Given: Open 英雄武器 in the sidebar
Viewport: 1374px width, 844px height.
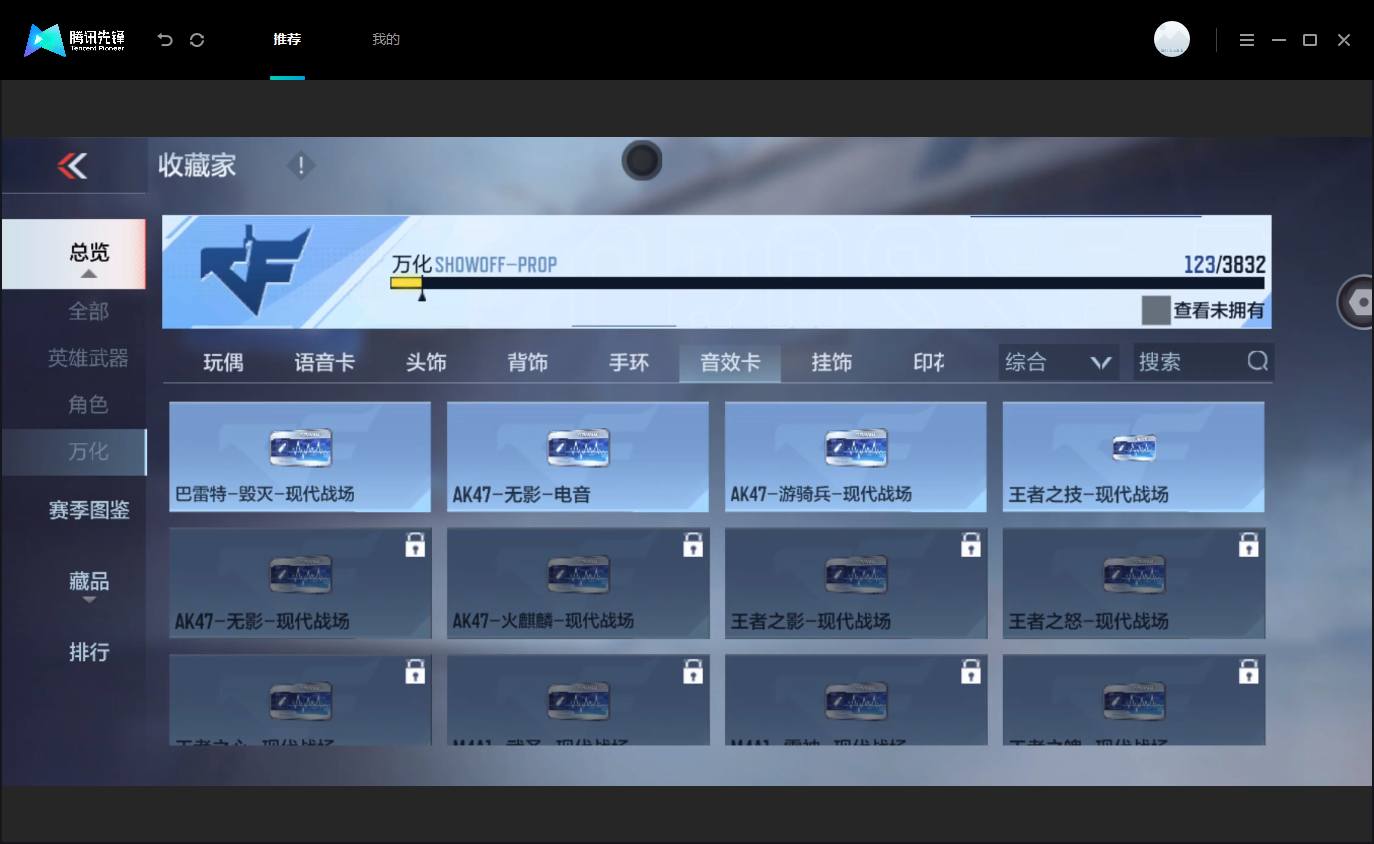Looking at the screenshot, I should [x=88, y=358].
